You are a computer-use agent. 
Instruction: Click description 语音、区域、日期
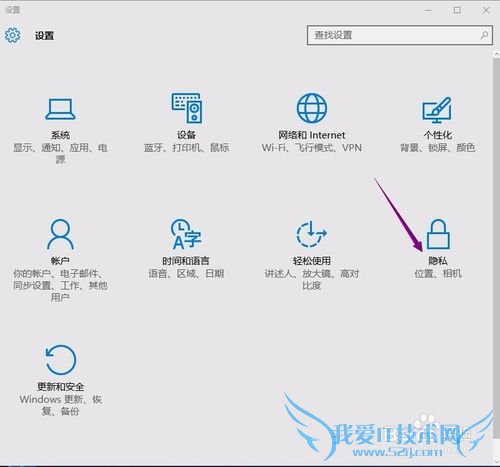pos(186,274)
